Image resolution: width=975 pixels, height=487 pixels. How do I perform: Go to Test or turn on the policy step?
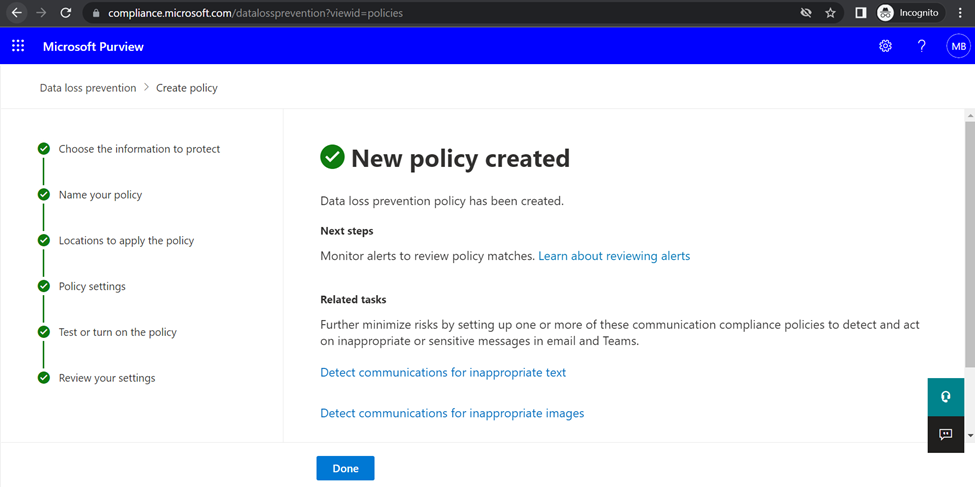118,332
